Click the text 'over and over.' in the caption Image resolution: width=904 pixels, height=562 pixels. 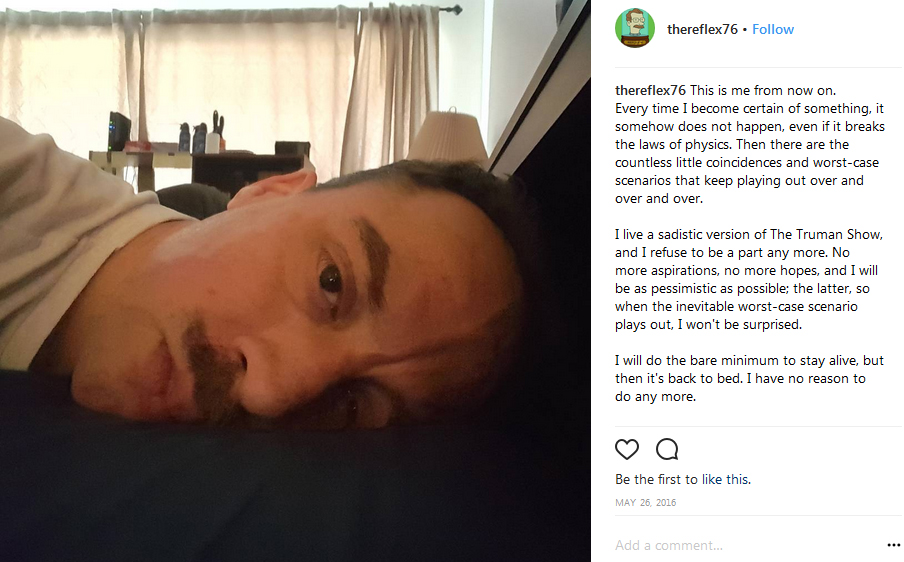tap(659, 199)
